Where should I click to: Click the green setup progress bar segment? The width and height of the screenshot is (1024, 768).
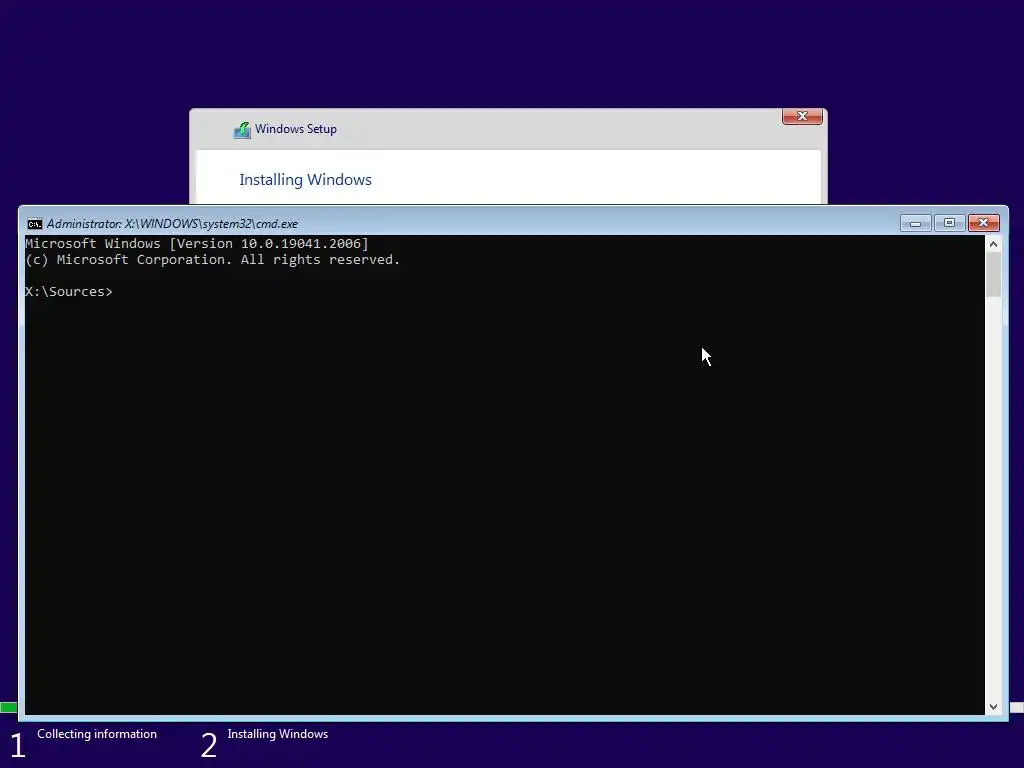tap(8, 708)
